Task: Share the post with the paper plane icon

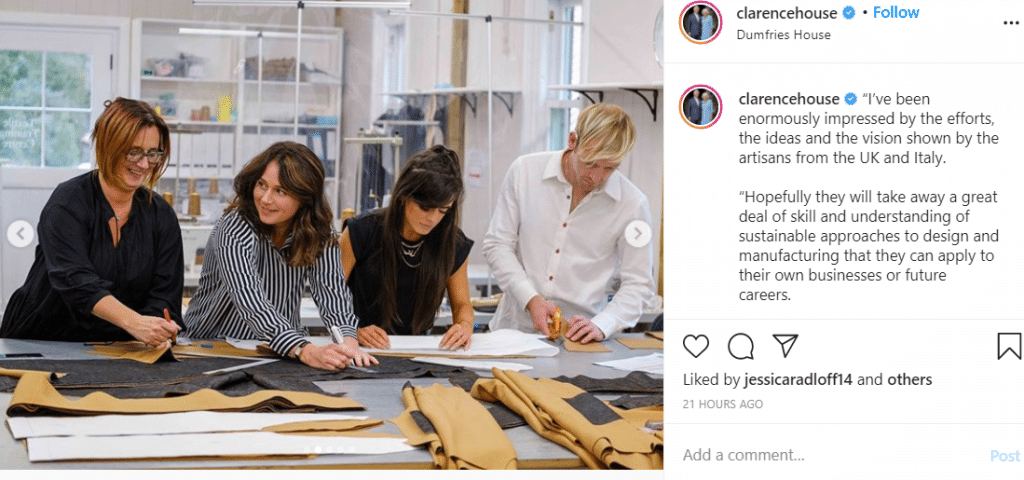Action: [784, 345]
